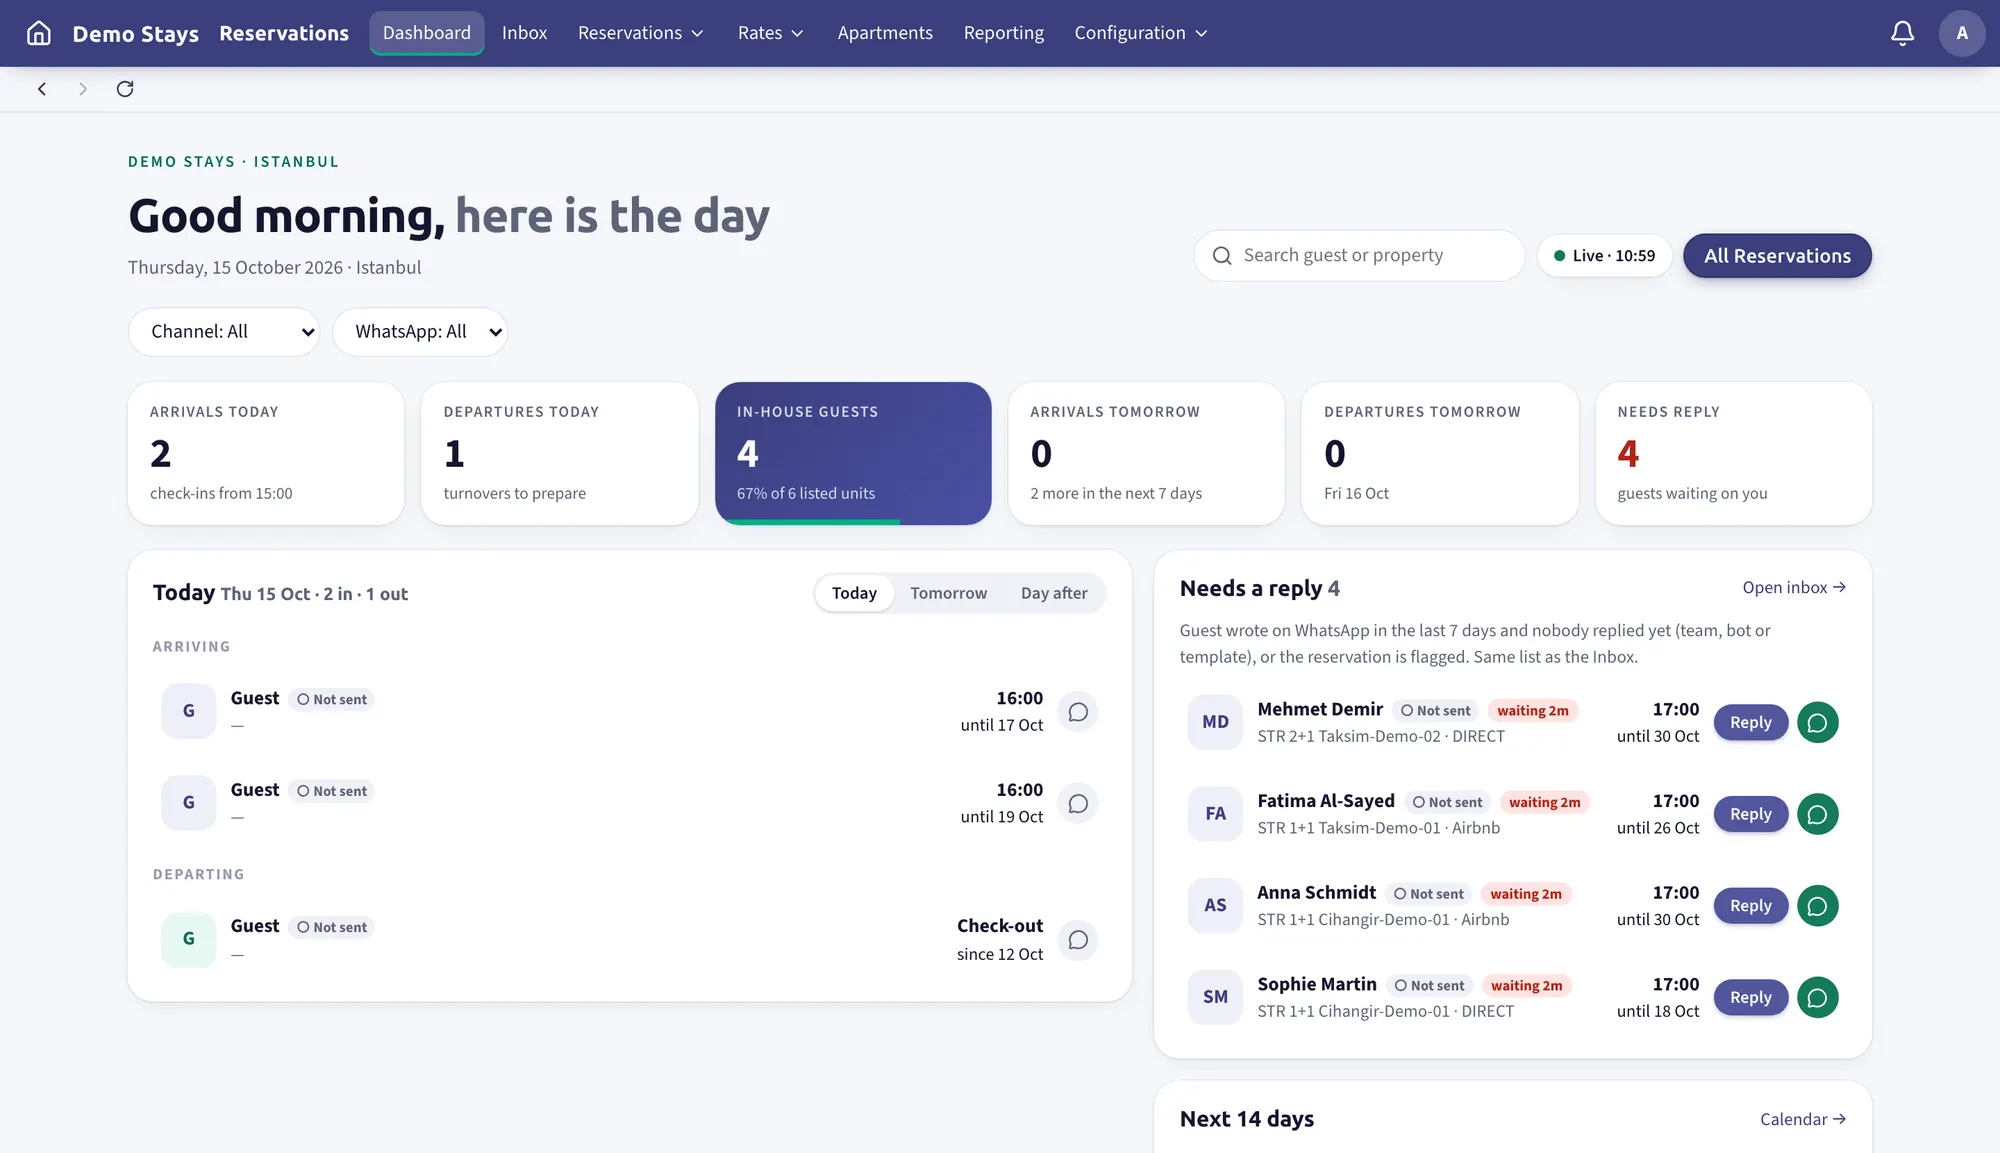The image size is (2000, 1153).
Task: Open the notifications bell
Action: tap(1902, 33)
